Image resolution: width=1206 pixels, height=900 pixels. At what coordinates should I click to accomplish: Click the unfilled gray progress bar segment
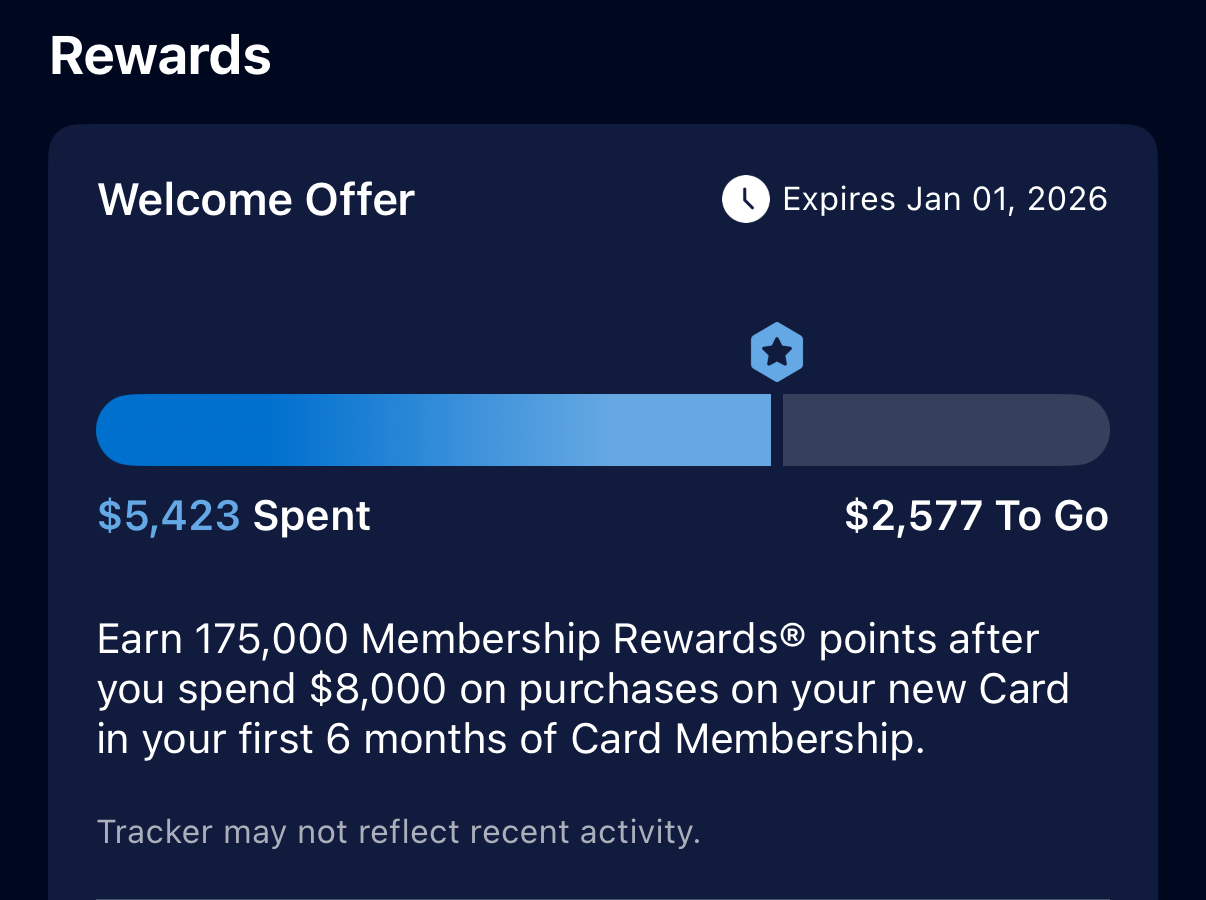point(945,430)
